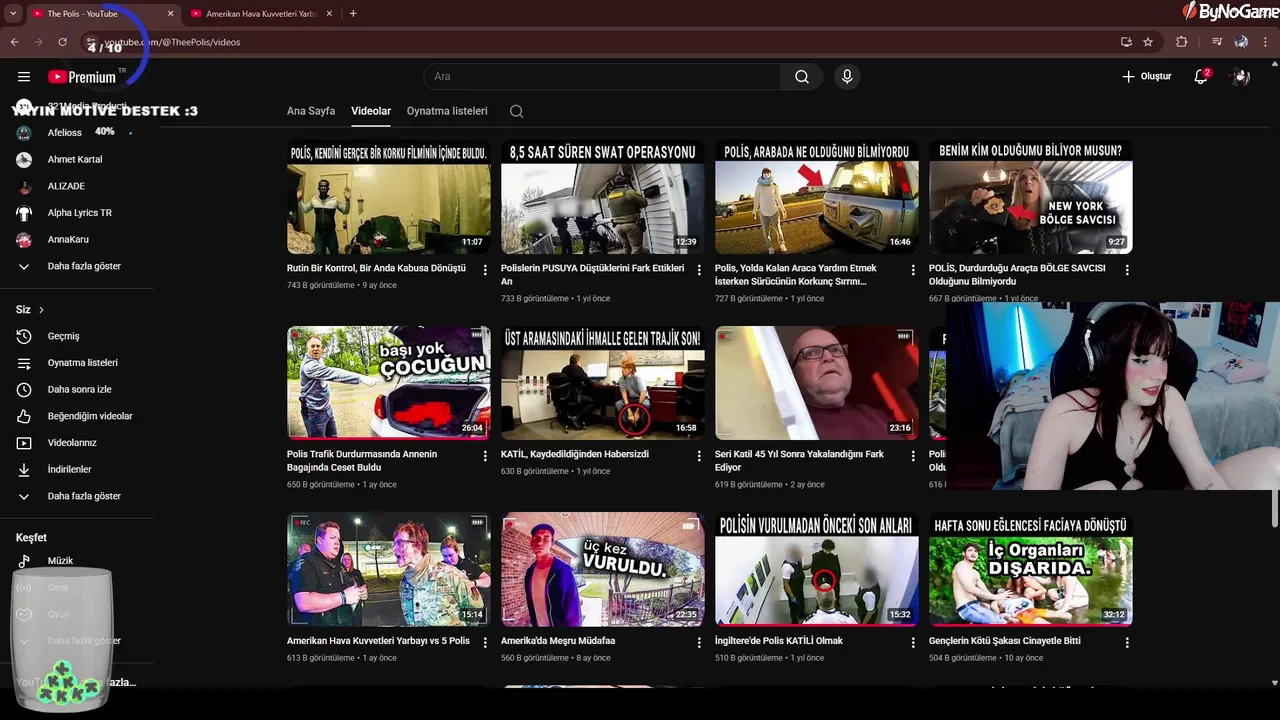Open 'Geçmiş' in the sidebar

(x=64, y=336)
